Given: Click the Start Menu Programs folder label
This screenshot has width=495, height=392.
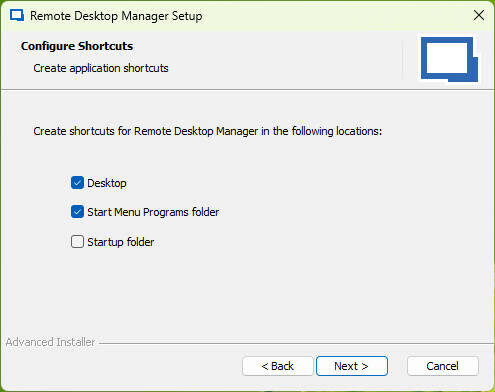Looking at the screenshot, I should point(153,212).
